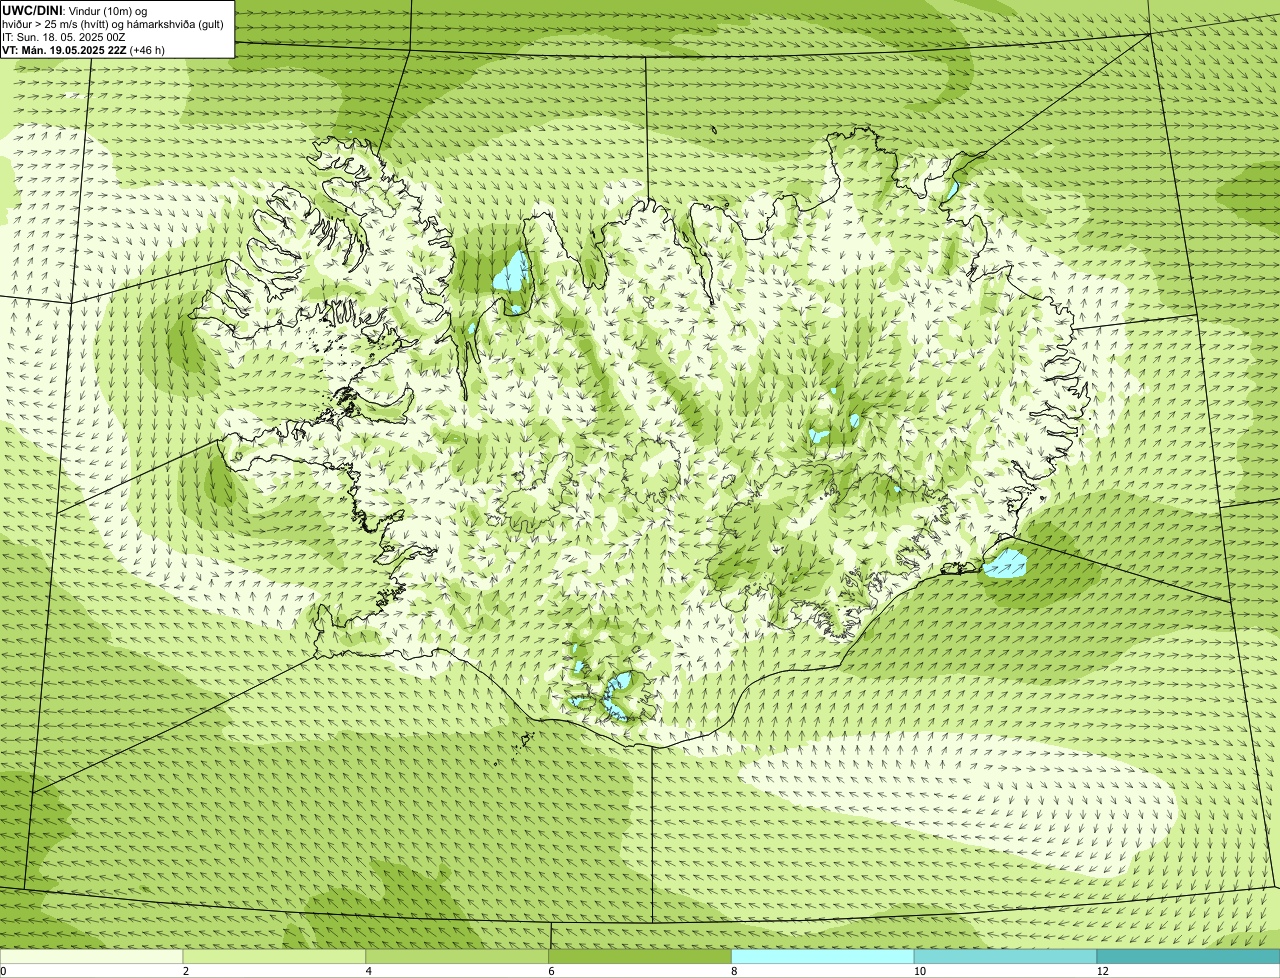Click the teal legend swatch above 12
Screen dimensions: 1280x978
(x=1188, y=956)
